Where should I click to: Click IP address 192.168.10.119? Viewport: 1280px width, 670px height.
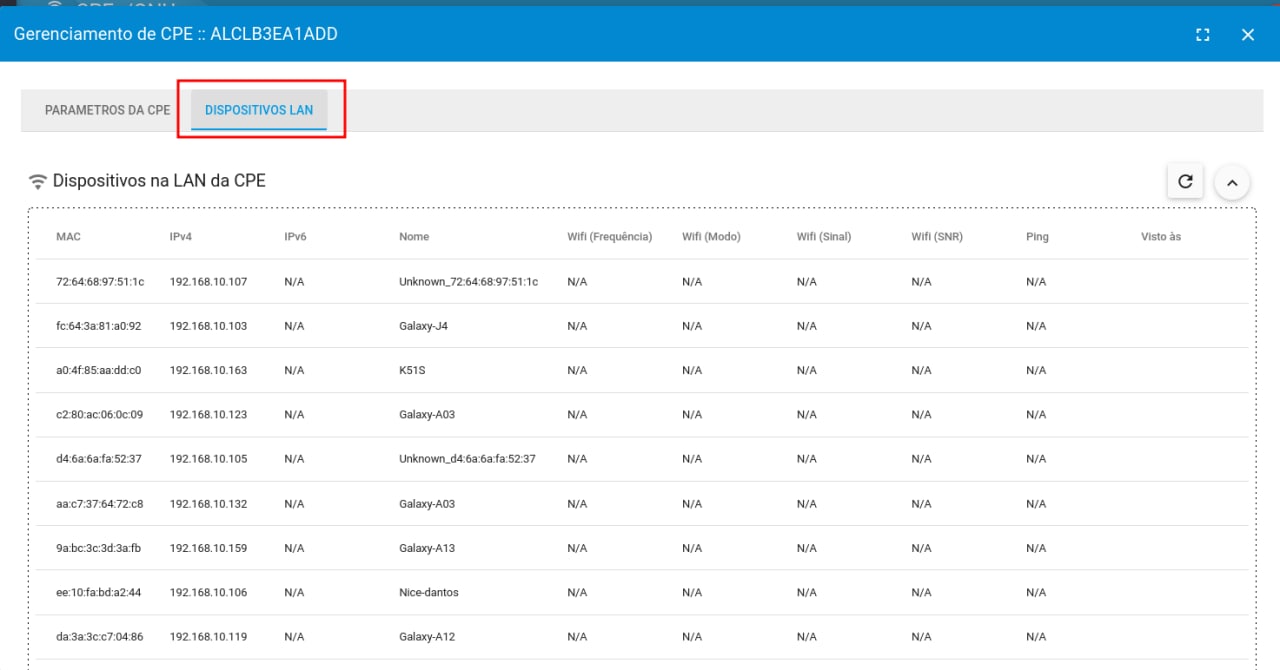(209, 637)
